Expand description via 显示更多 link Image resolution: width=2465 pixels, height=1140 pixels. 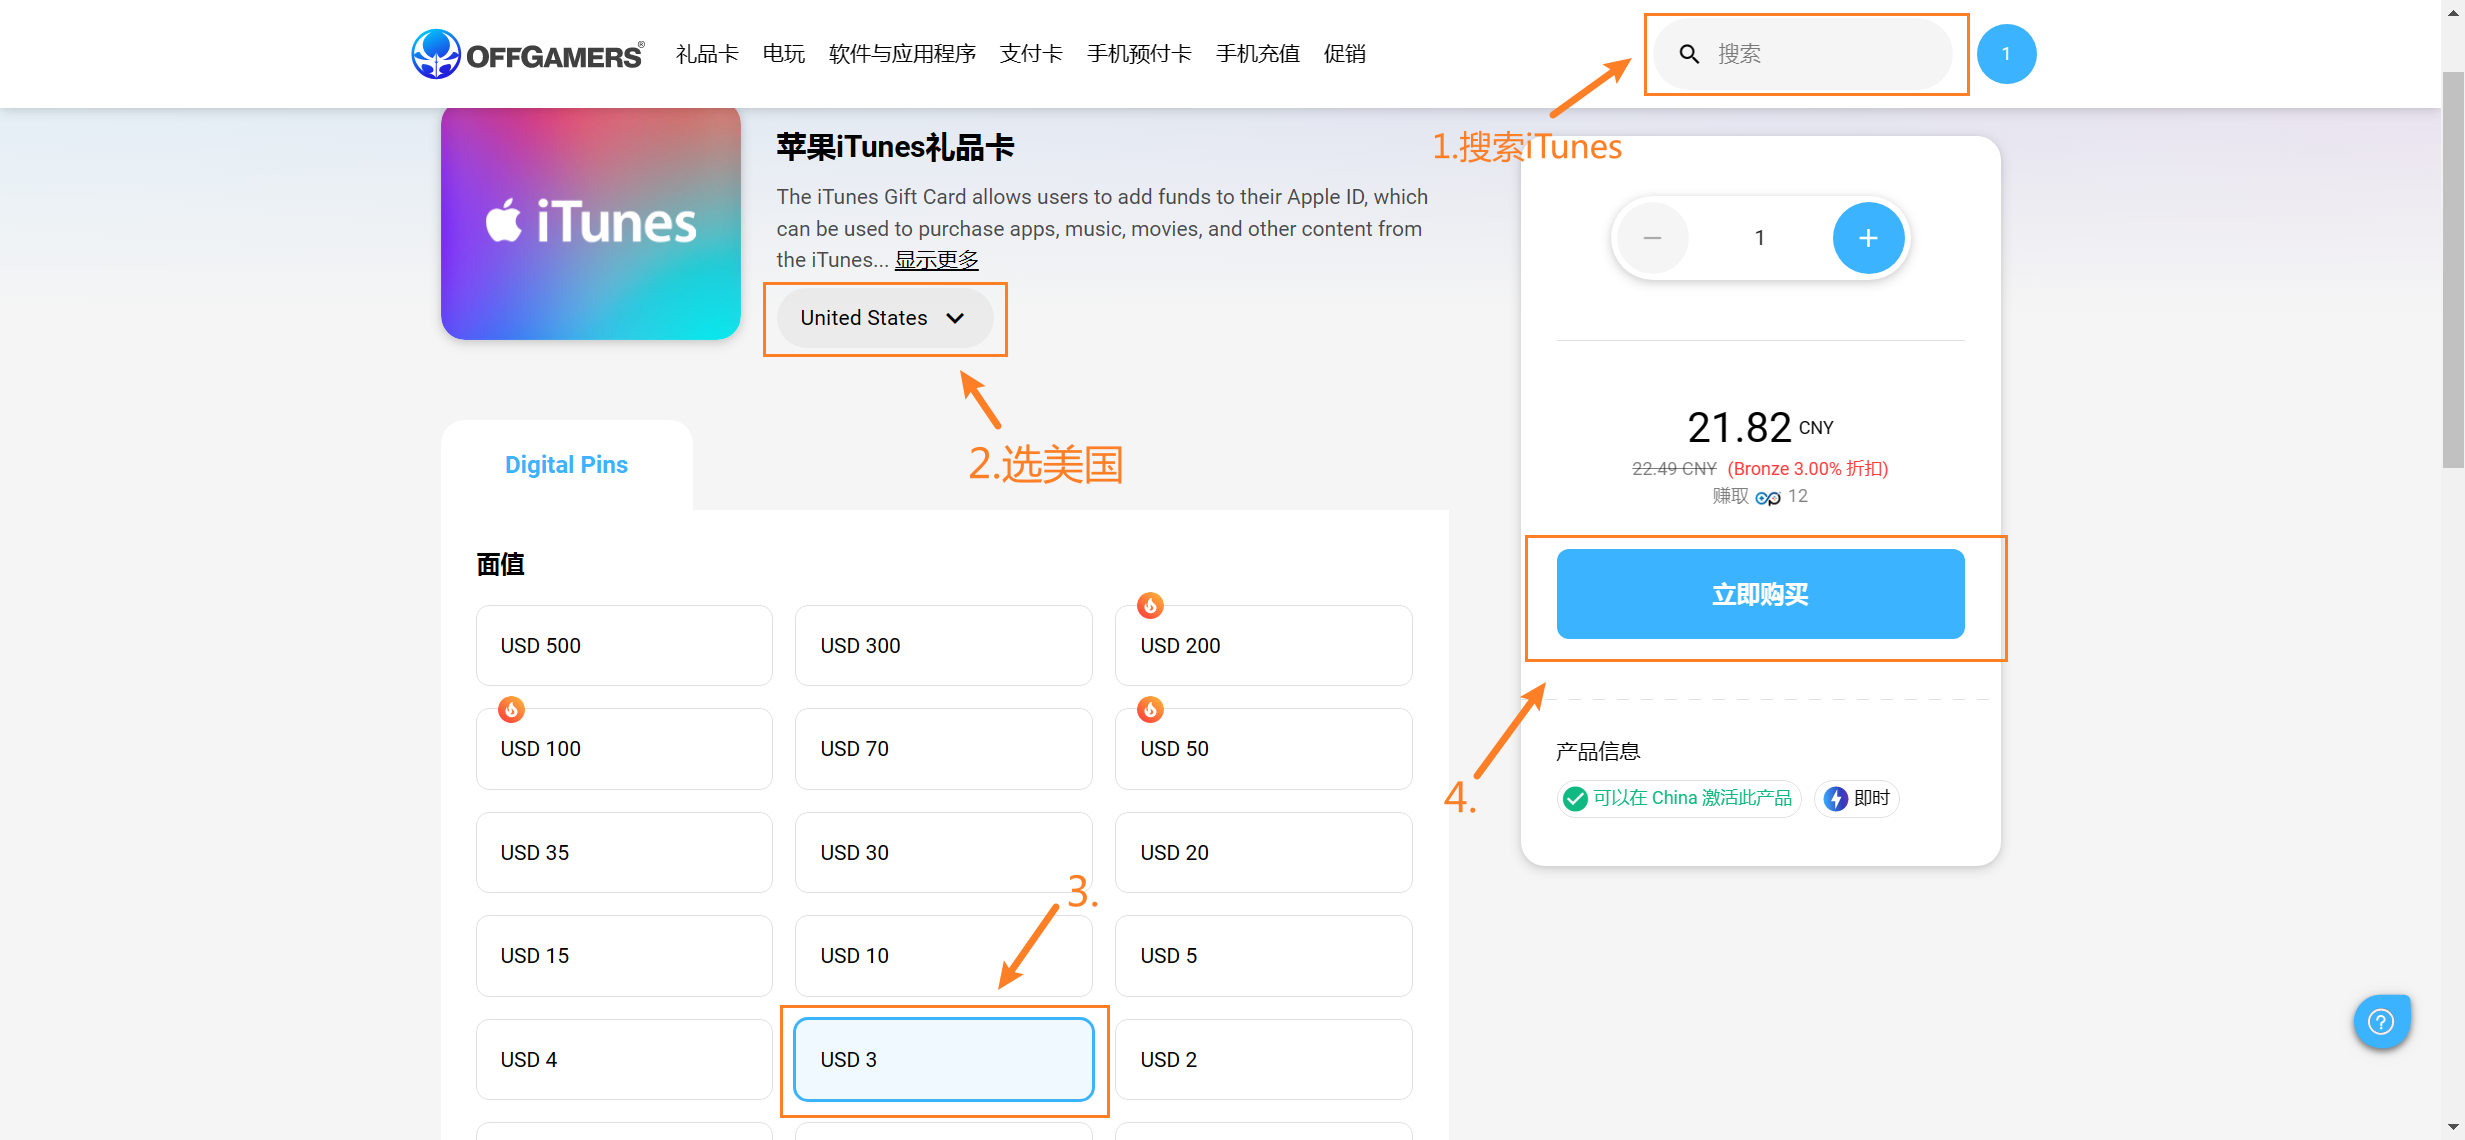(936, 260)
